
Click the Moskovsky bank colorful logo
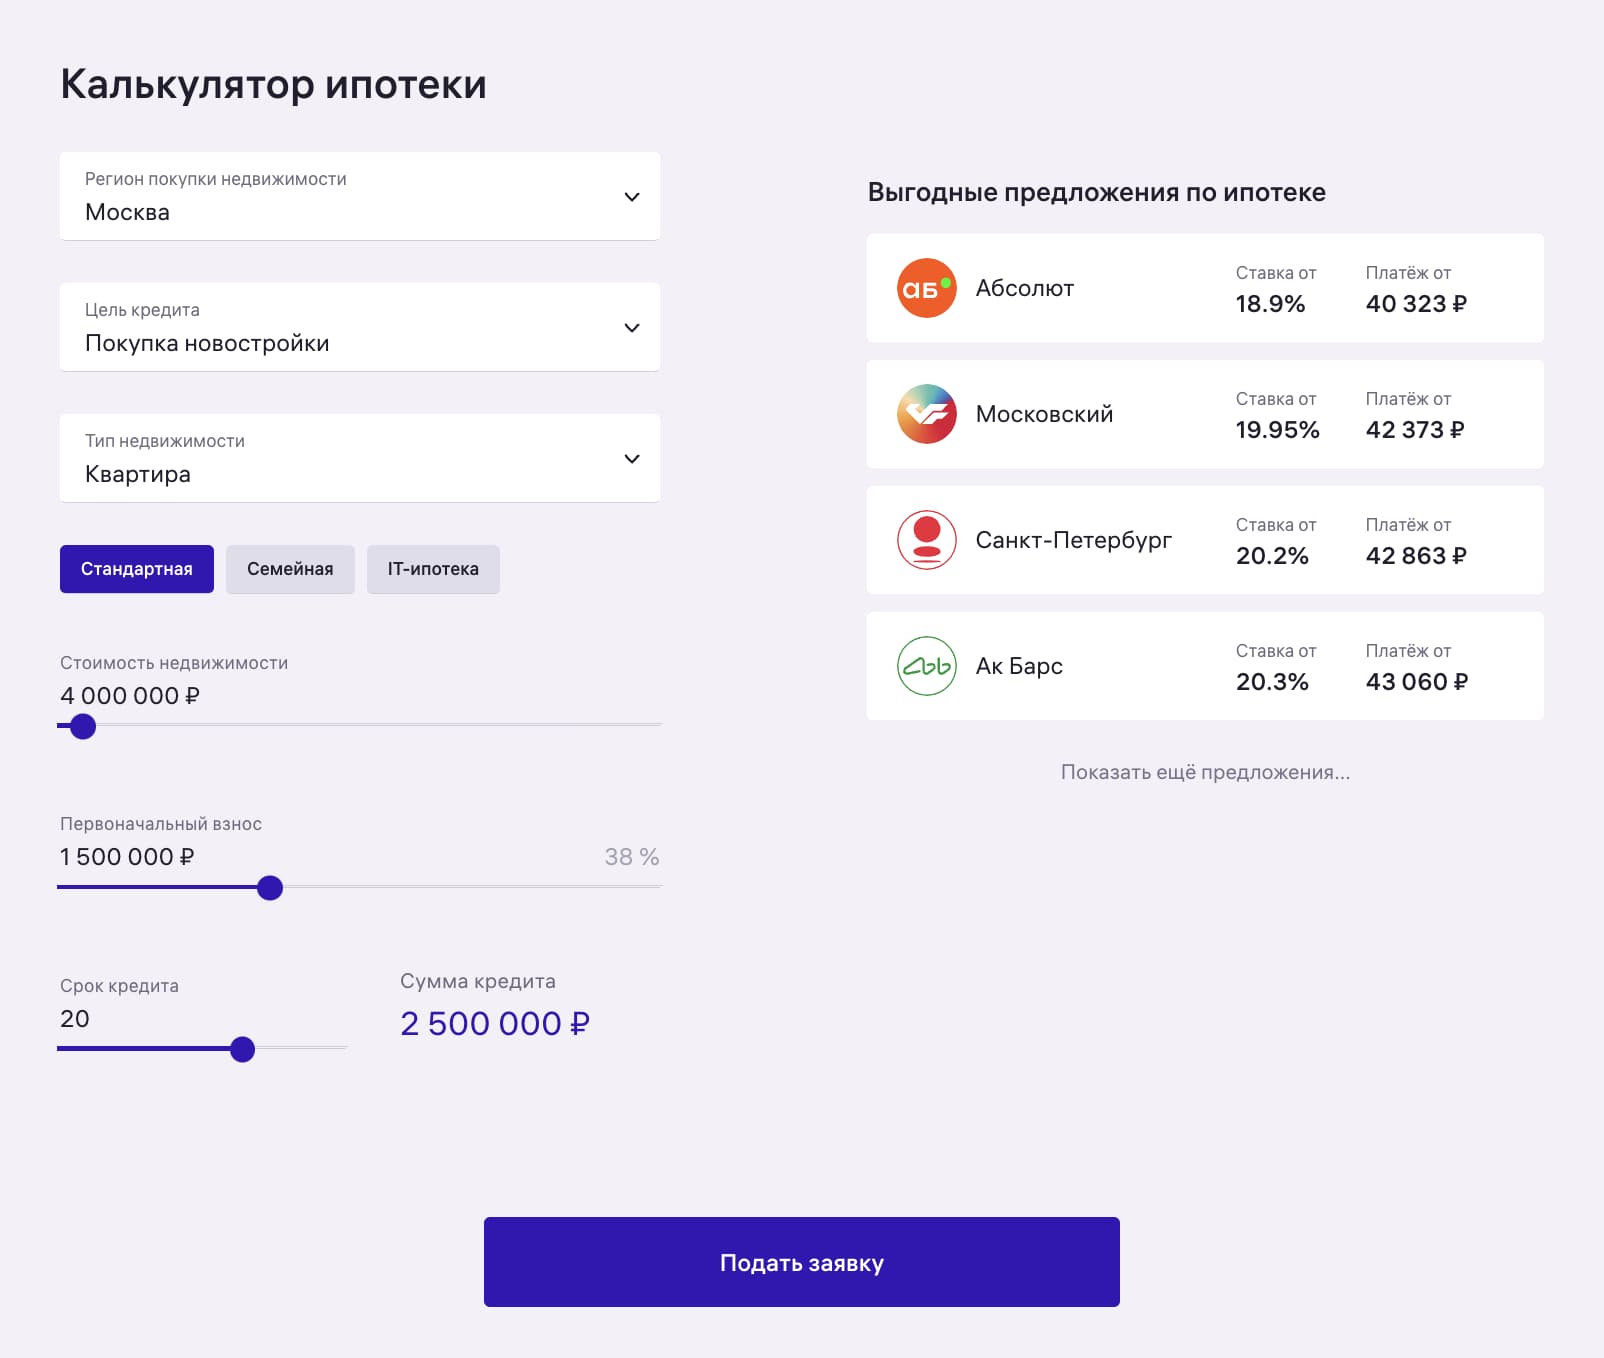coord(926,414)
